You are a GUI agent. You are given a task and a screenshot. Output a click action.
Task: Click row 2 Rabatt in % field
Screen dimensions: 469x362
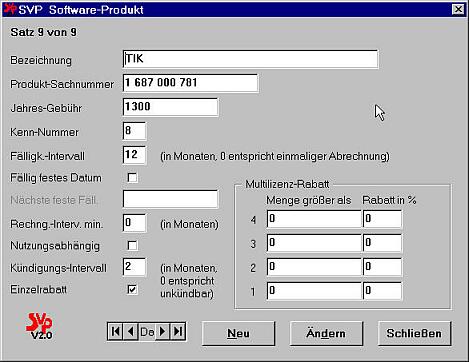click(x=382, y=267)
